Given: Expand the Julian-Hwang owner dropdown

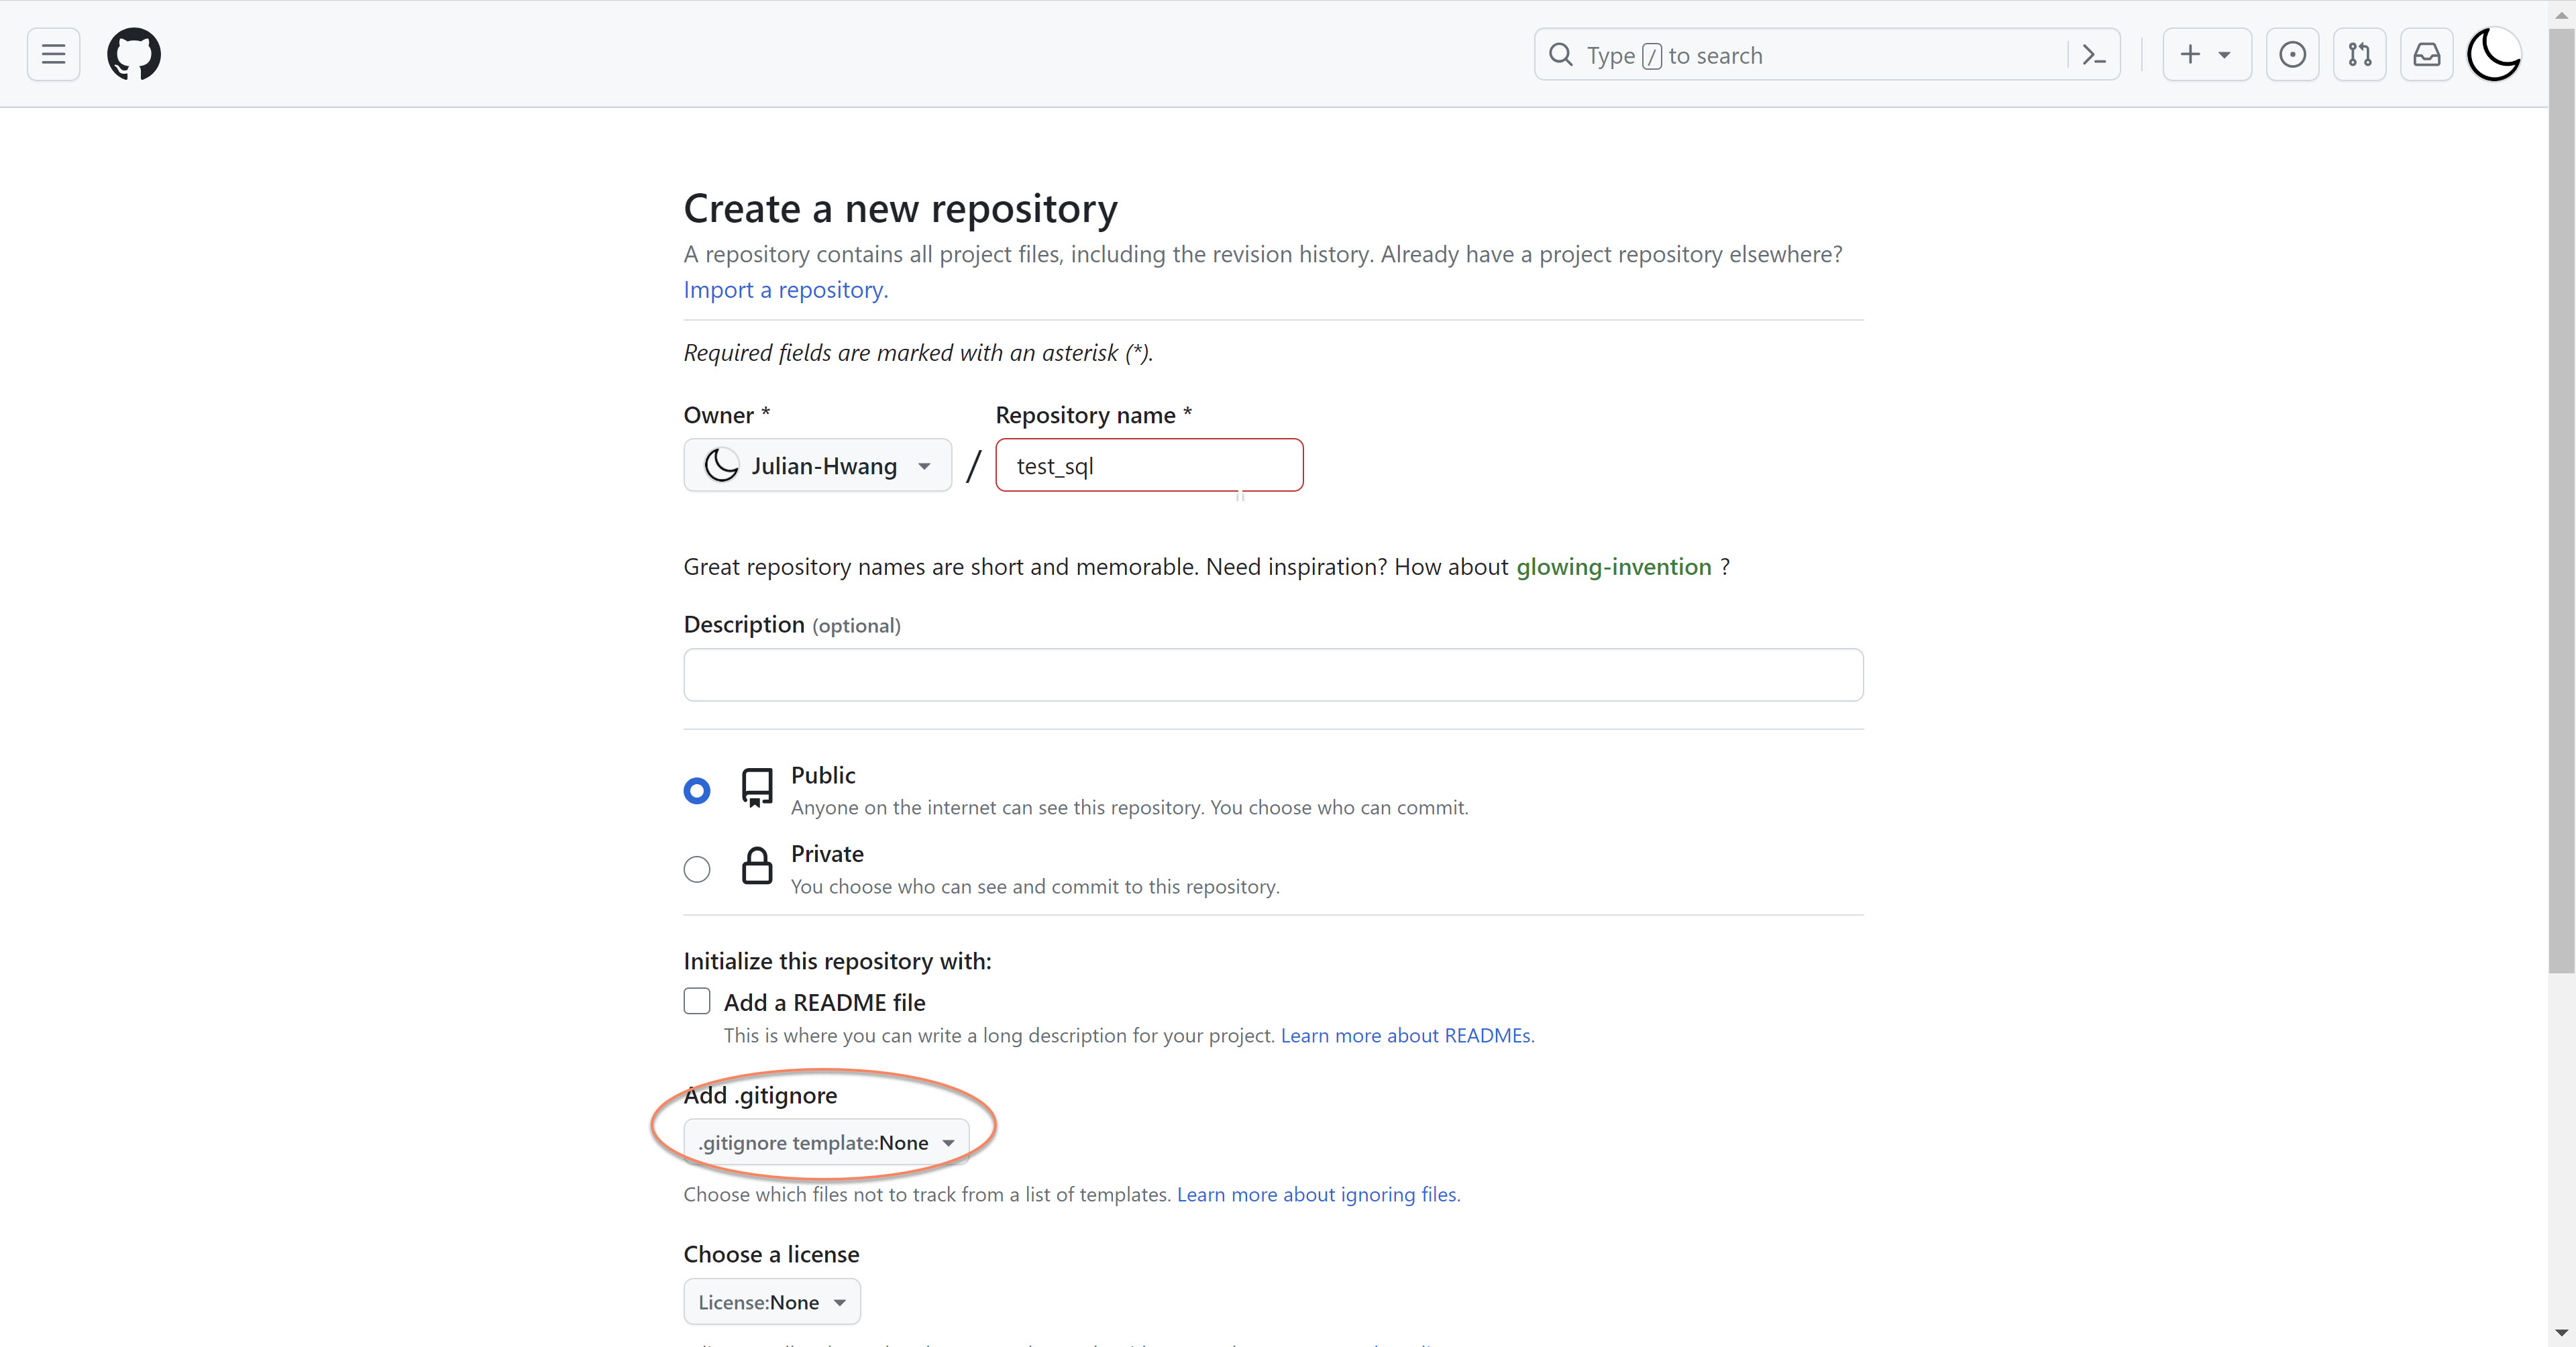Looking at the screenshot, I should 817,465.
